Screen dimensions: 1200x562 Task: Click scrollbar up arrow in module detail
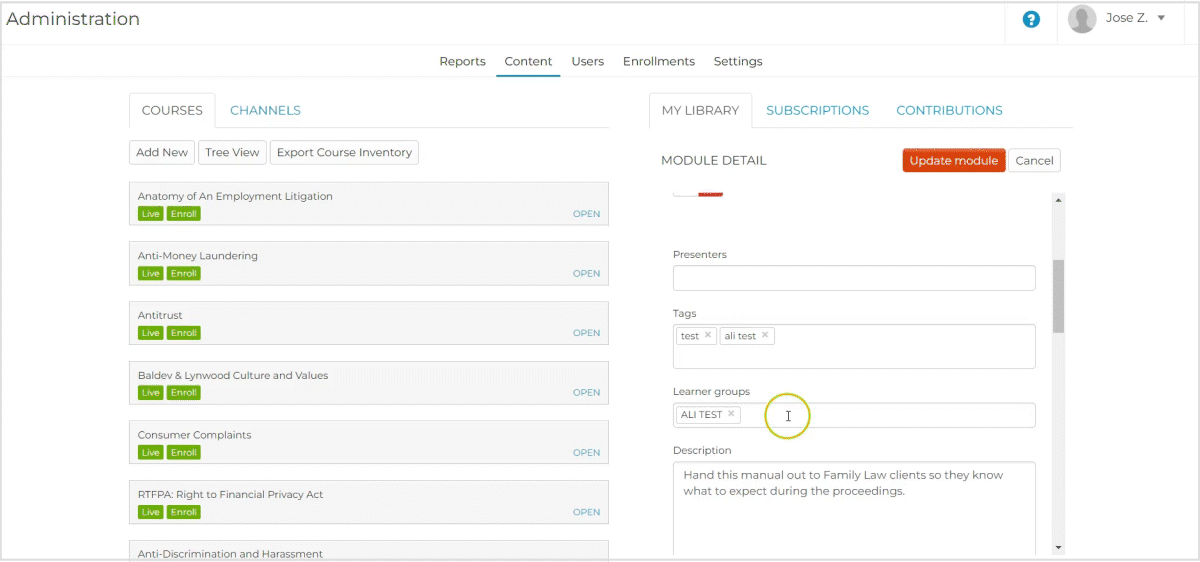point(1059,199)
